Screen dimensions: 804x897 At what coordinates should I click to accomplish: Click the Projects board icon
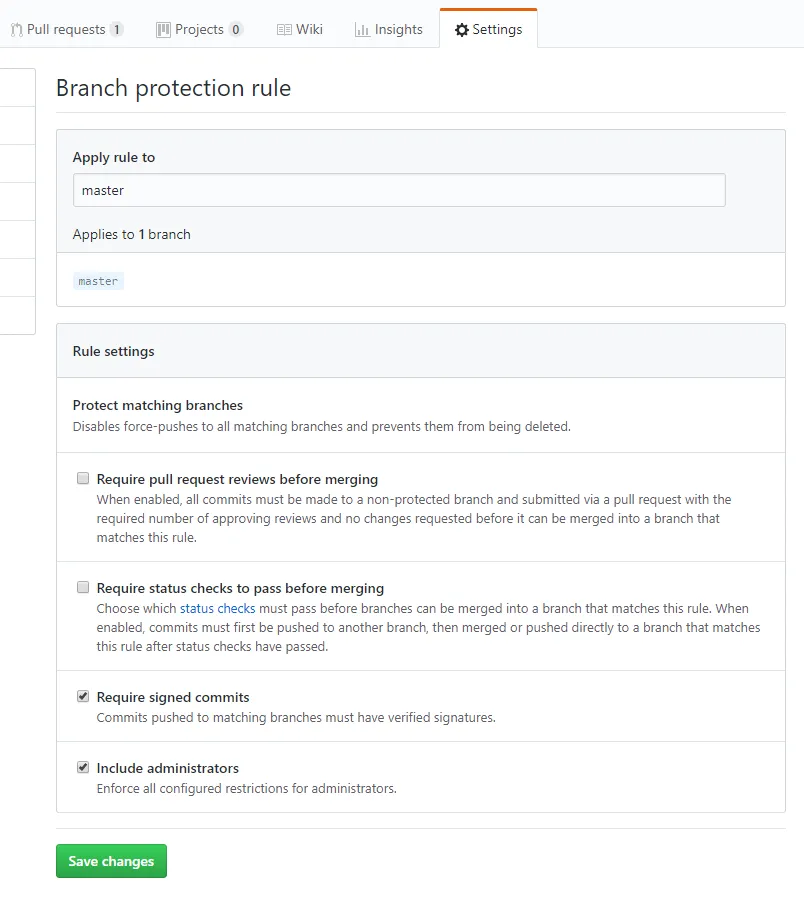point(164,30)
